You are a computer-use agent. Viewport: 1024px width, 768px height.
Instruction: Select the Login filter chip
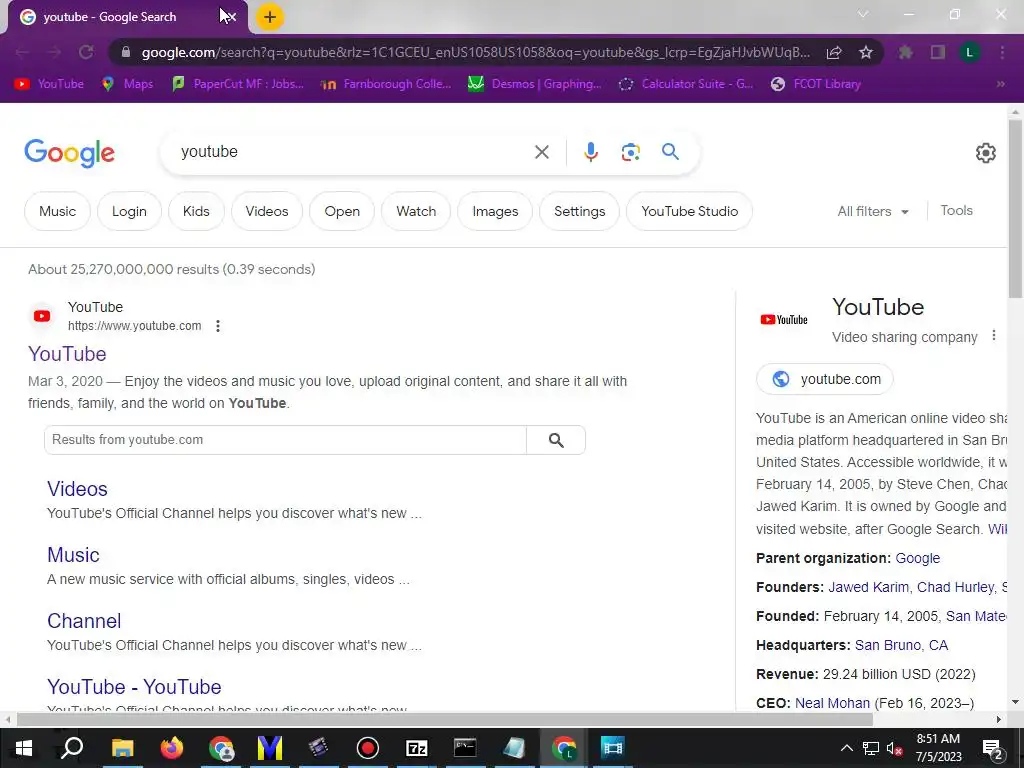tap(129, 212)
